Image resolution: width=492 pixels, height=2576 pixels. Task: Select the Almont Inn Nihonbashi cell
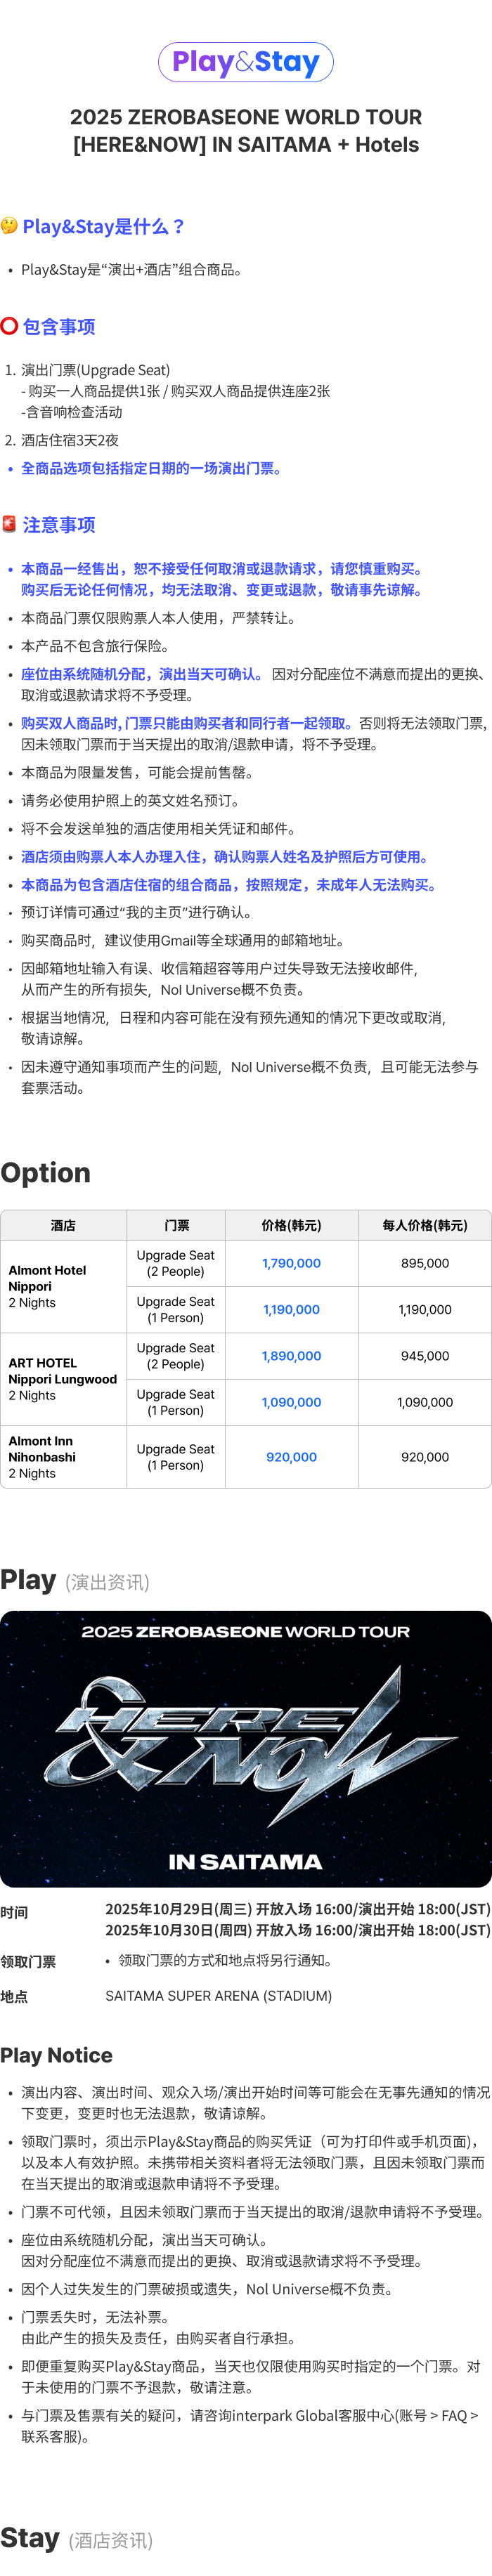tap(63, 1457)
